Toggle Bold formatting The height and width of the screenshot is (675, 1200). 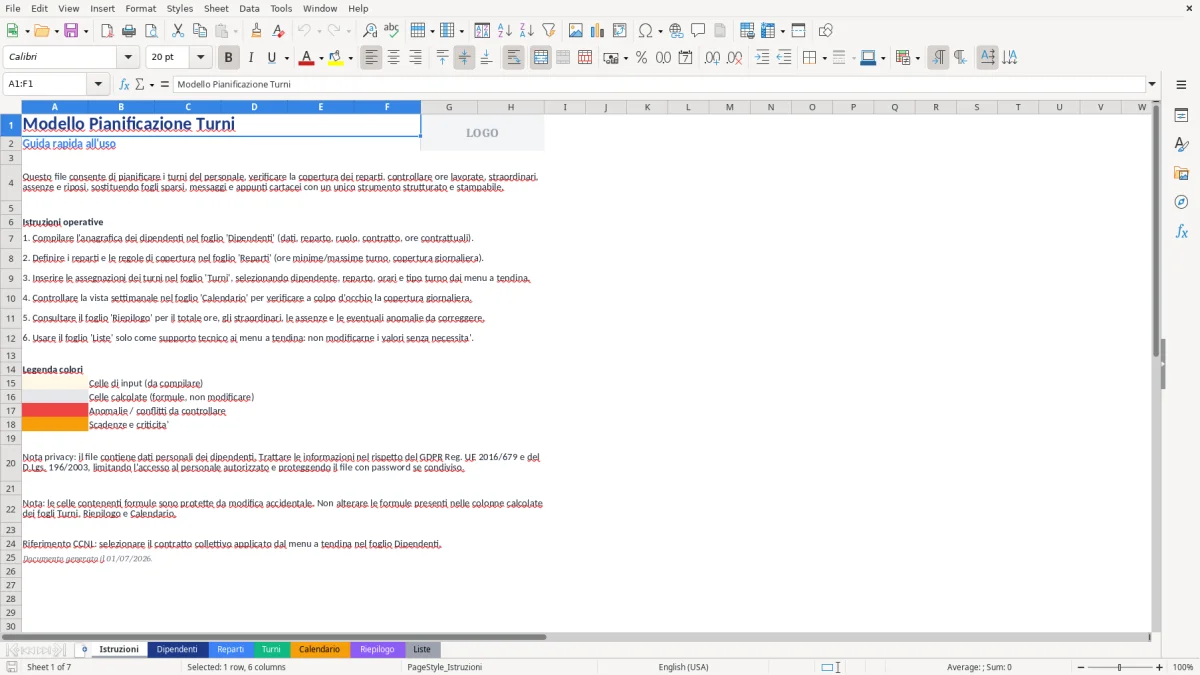(229, 58)
